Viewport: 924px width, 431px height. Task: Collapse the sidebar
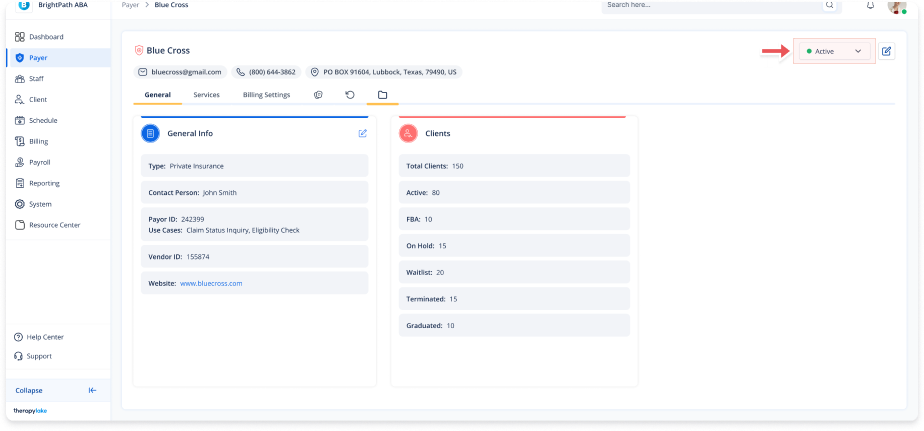58,390
